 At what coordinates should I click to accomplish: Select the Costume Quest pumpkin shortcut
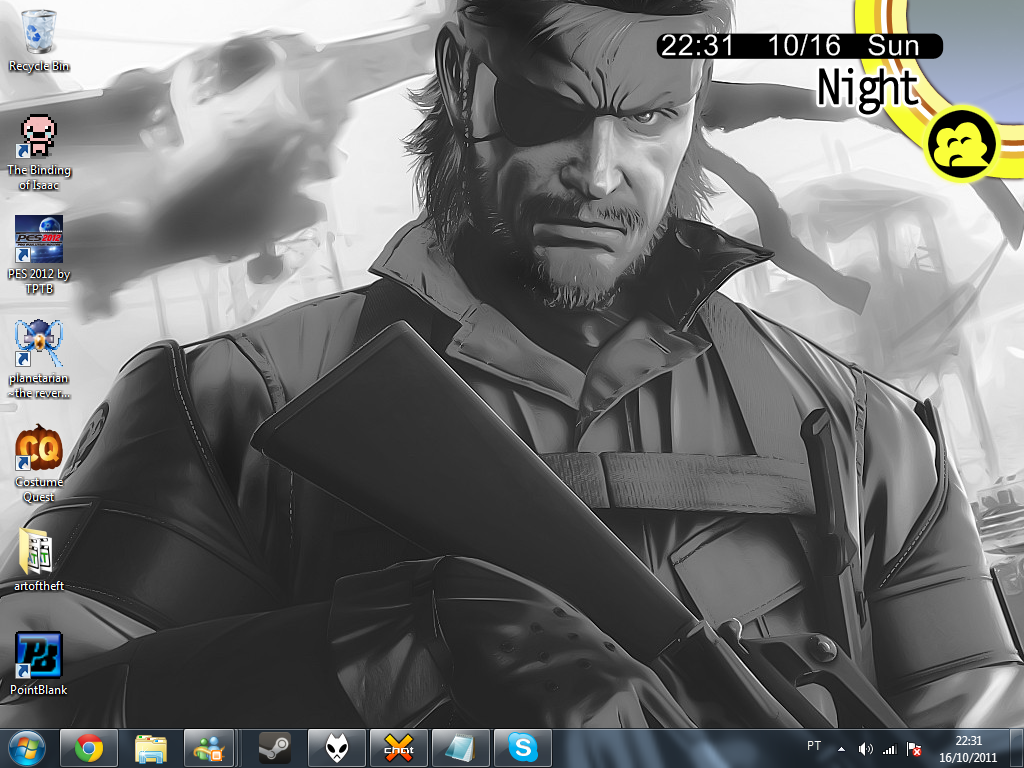tap(39, 464)
